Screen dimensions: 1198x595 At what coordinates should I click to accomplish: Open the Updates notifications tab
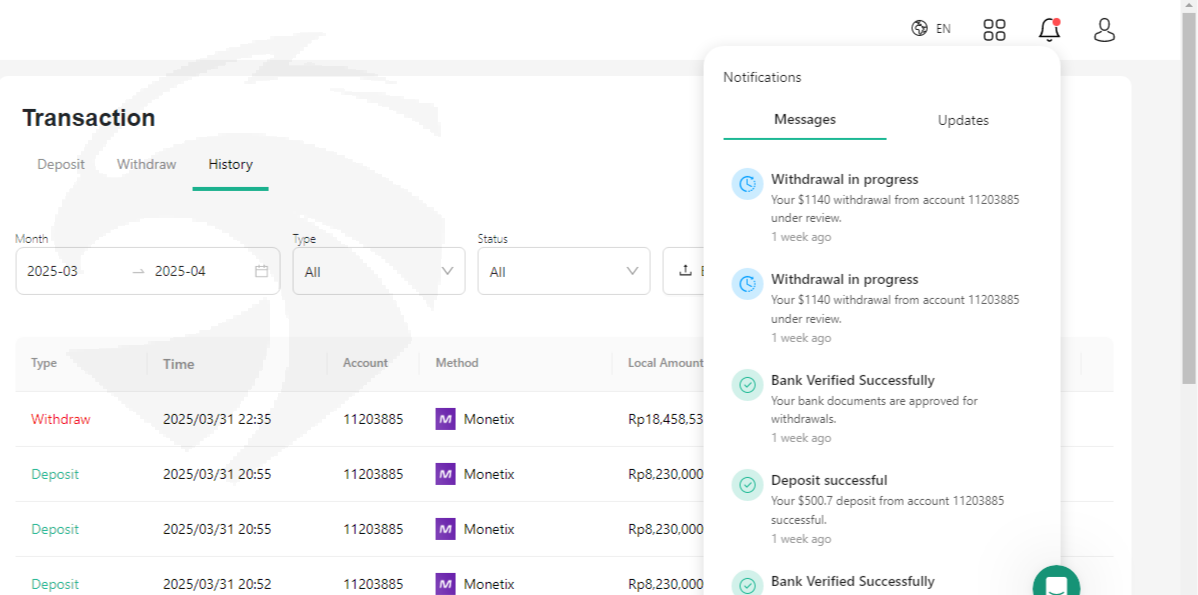click(963, 120)
